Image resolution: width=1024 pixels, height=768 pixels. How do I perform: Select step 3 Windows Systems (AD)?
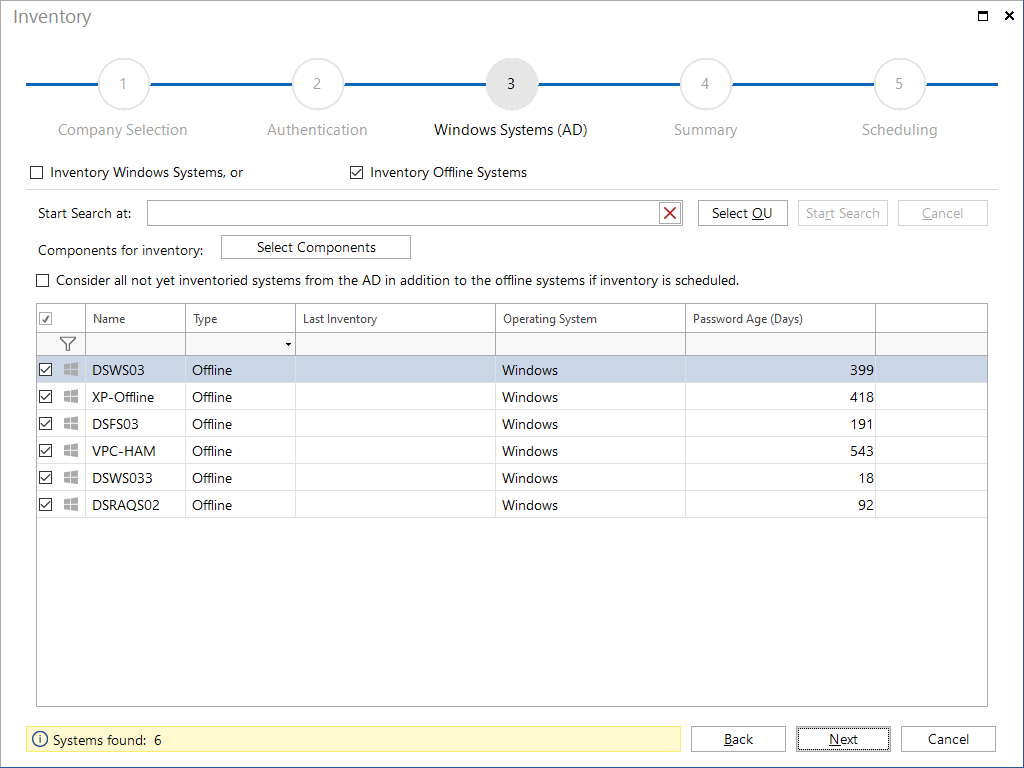coord(511,84)
